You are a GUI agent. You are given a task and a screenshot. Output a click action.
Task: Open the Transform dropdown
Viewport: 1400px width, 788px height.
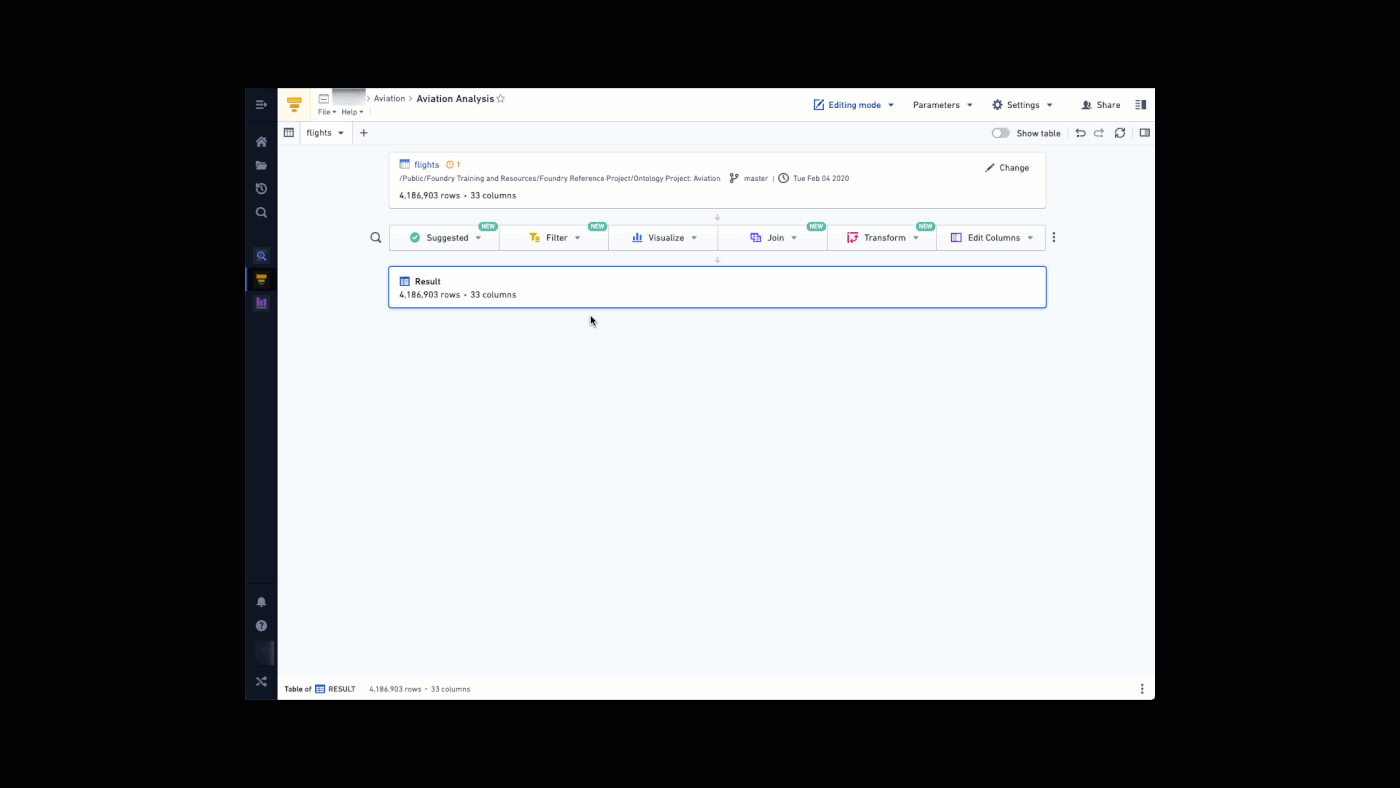point(882,238)
